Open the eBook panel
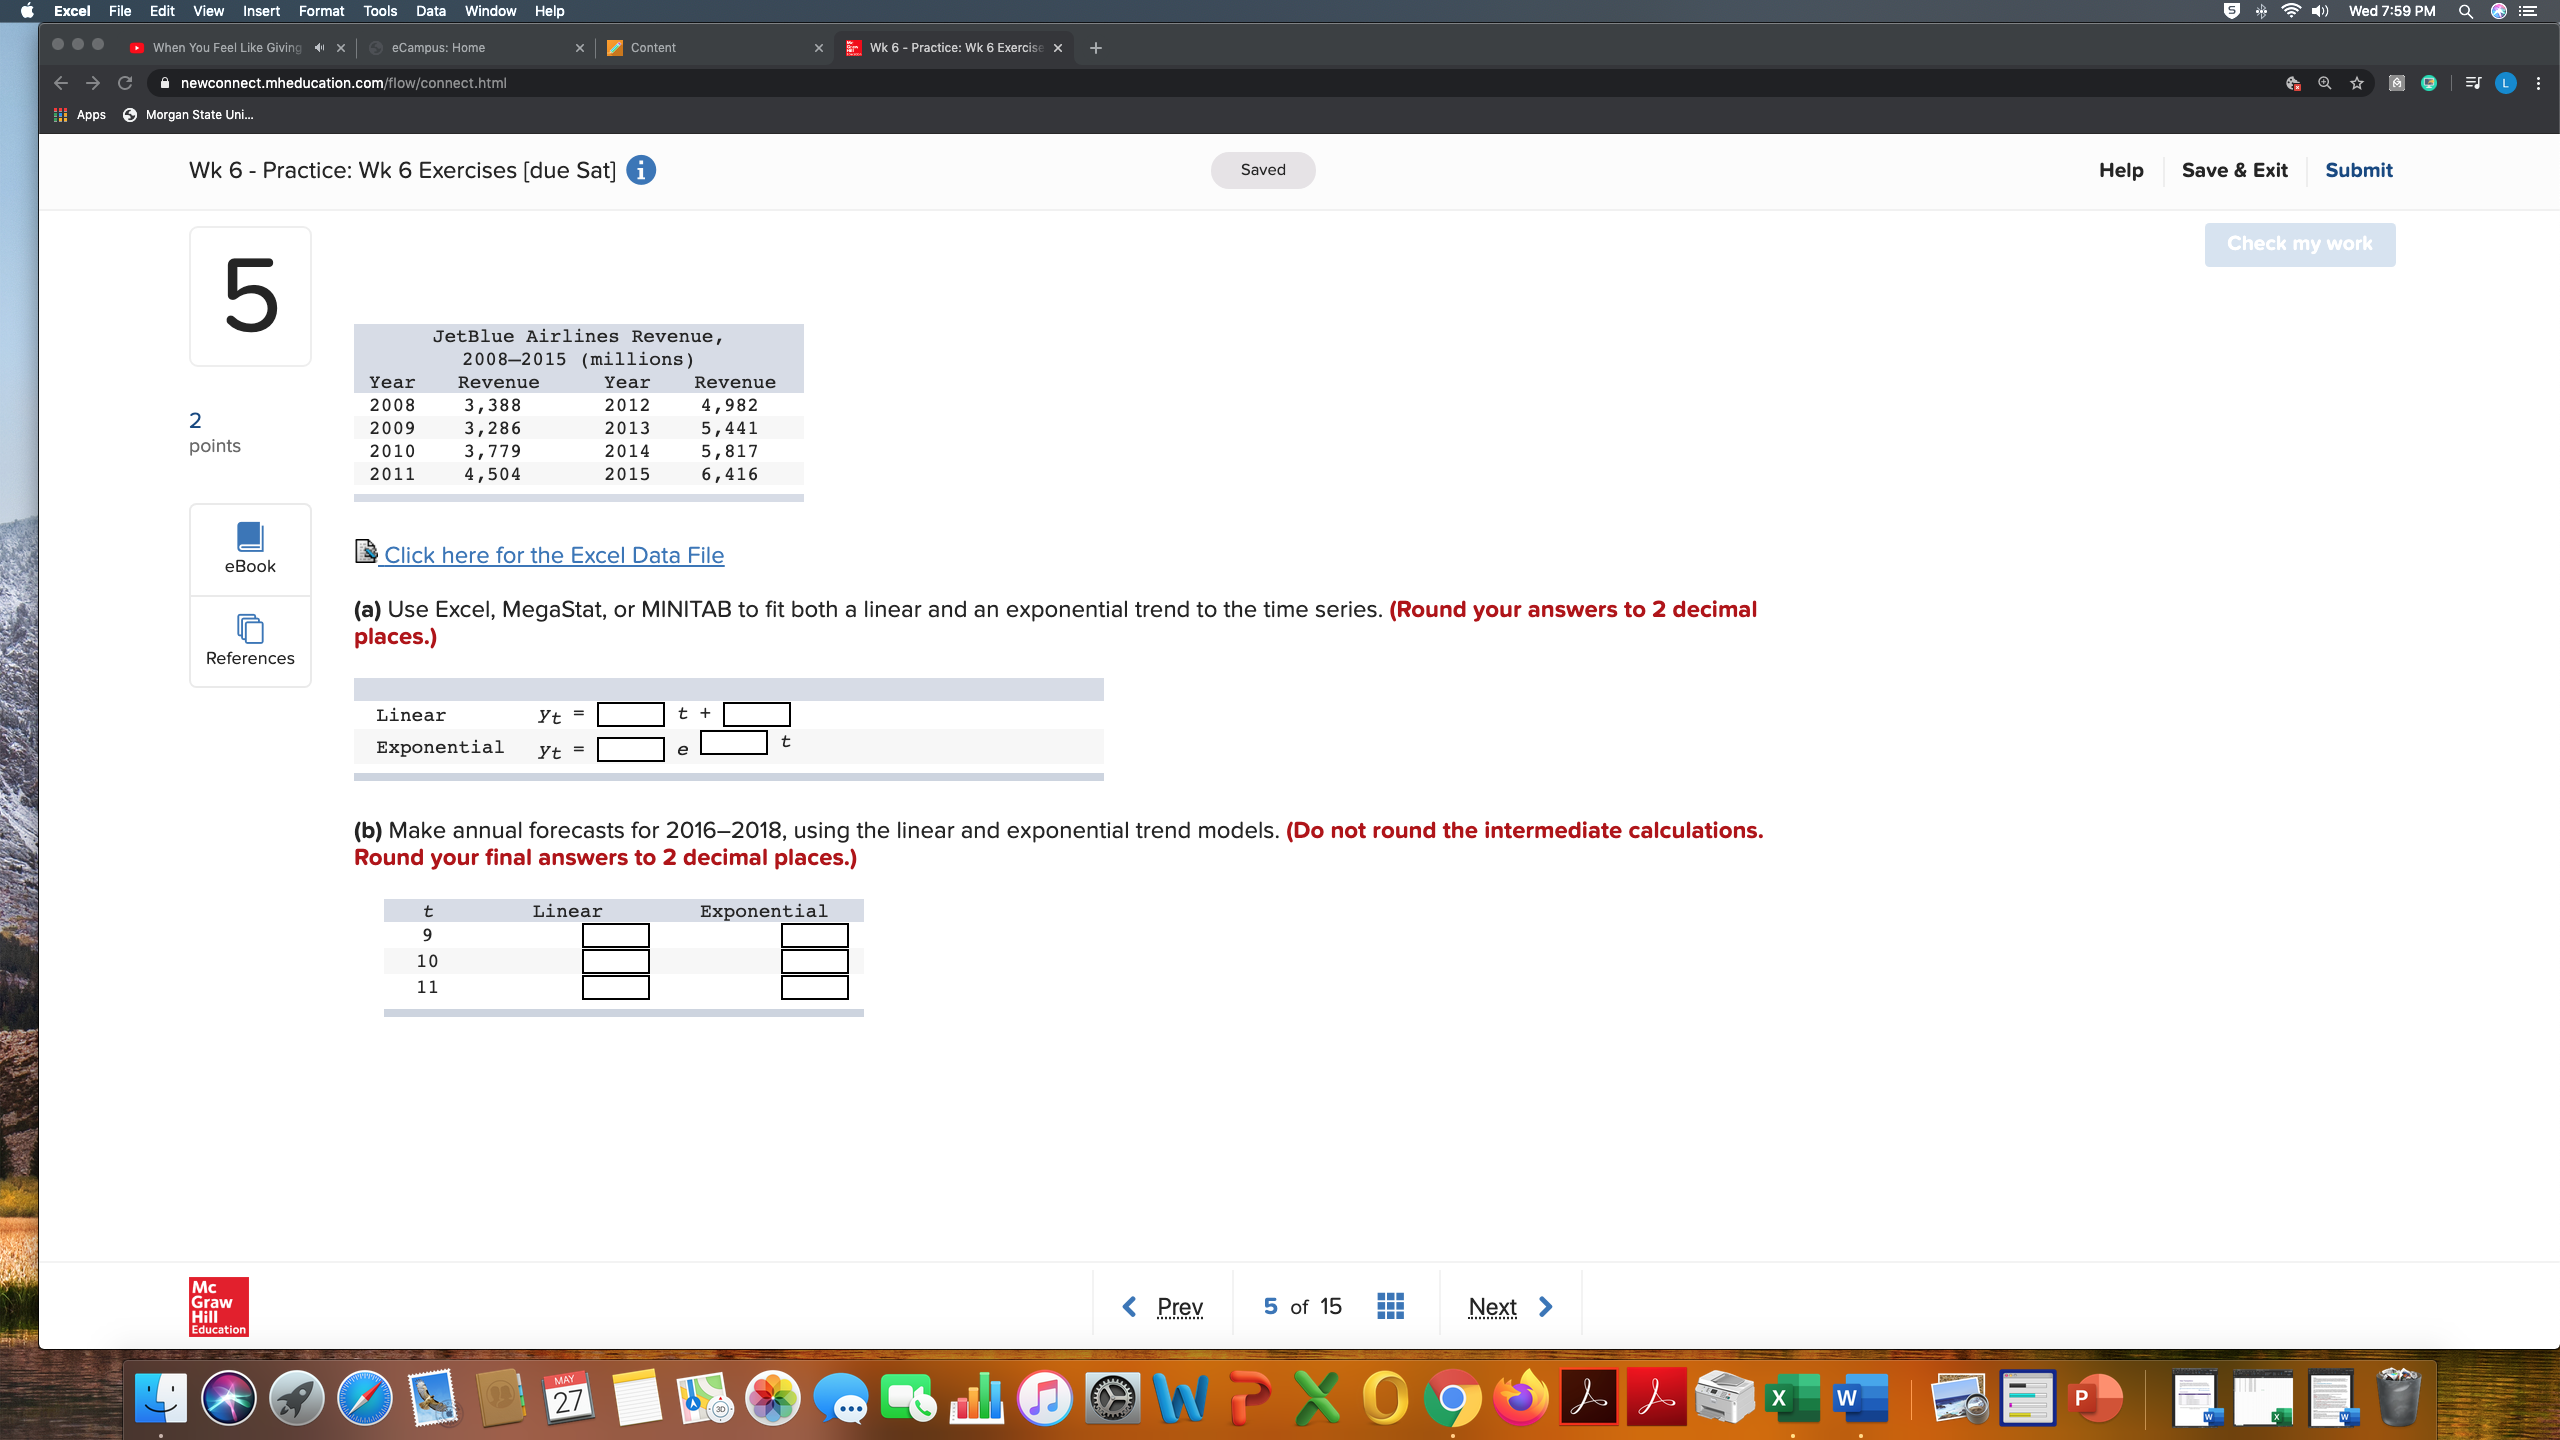 coord(249,548)
